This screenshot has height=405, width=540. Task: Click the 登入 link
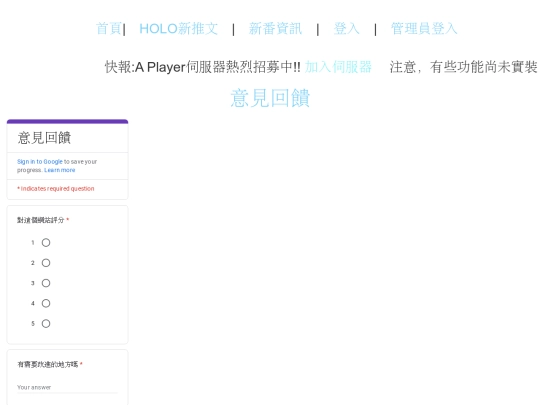[346, 29]
